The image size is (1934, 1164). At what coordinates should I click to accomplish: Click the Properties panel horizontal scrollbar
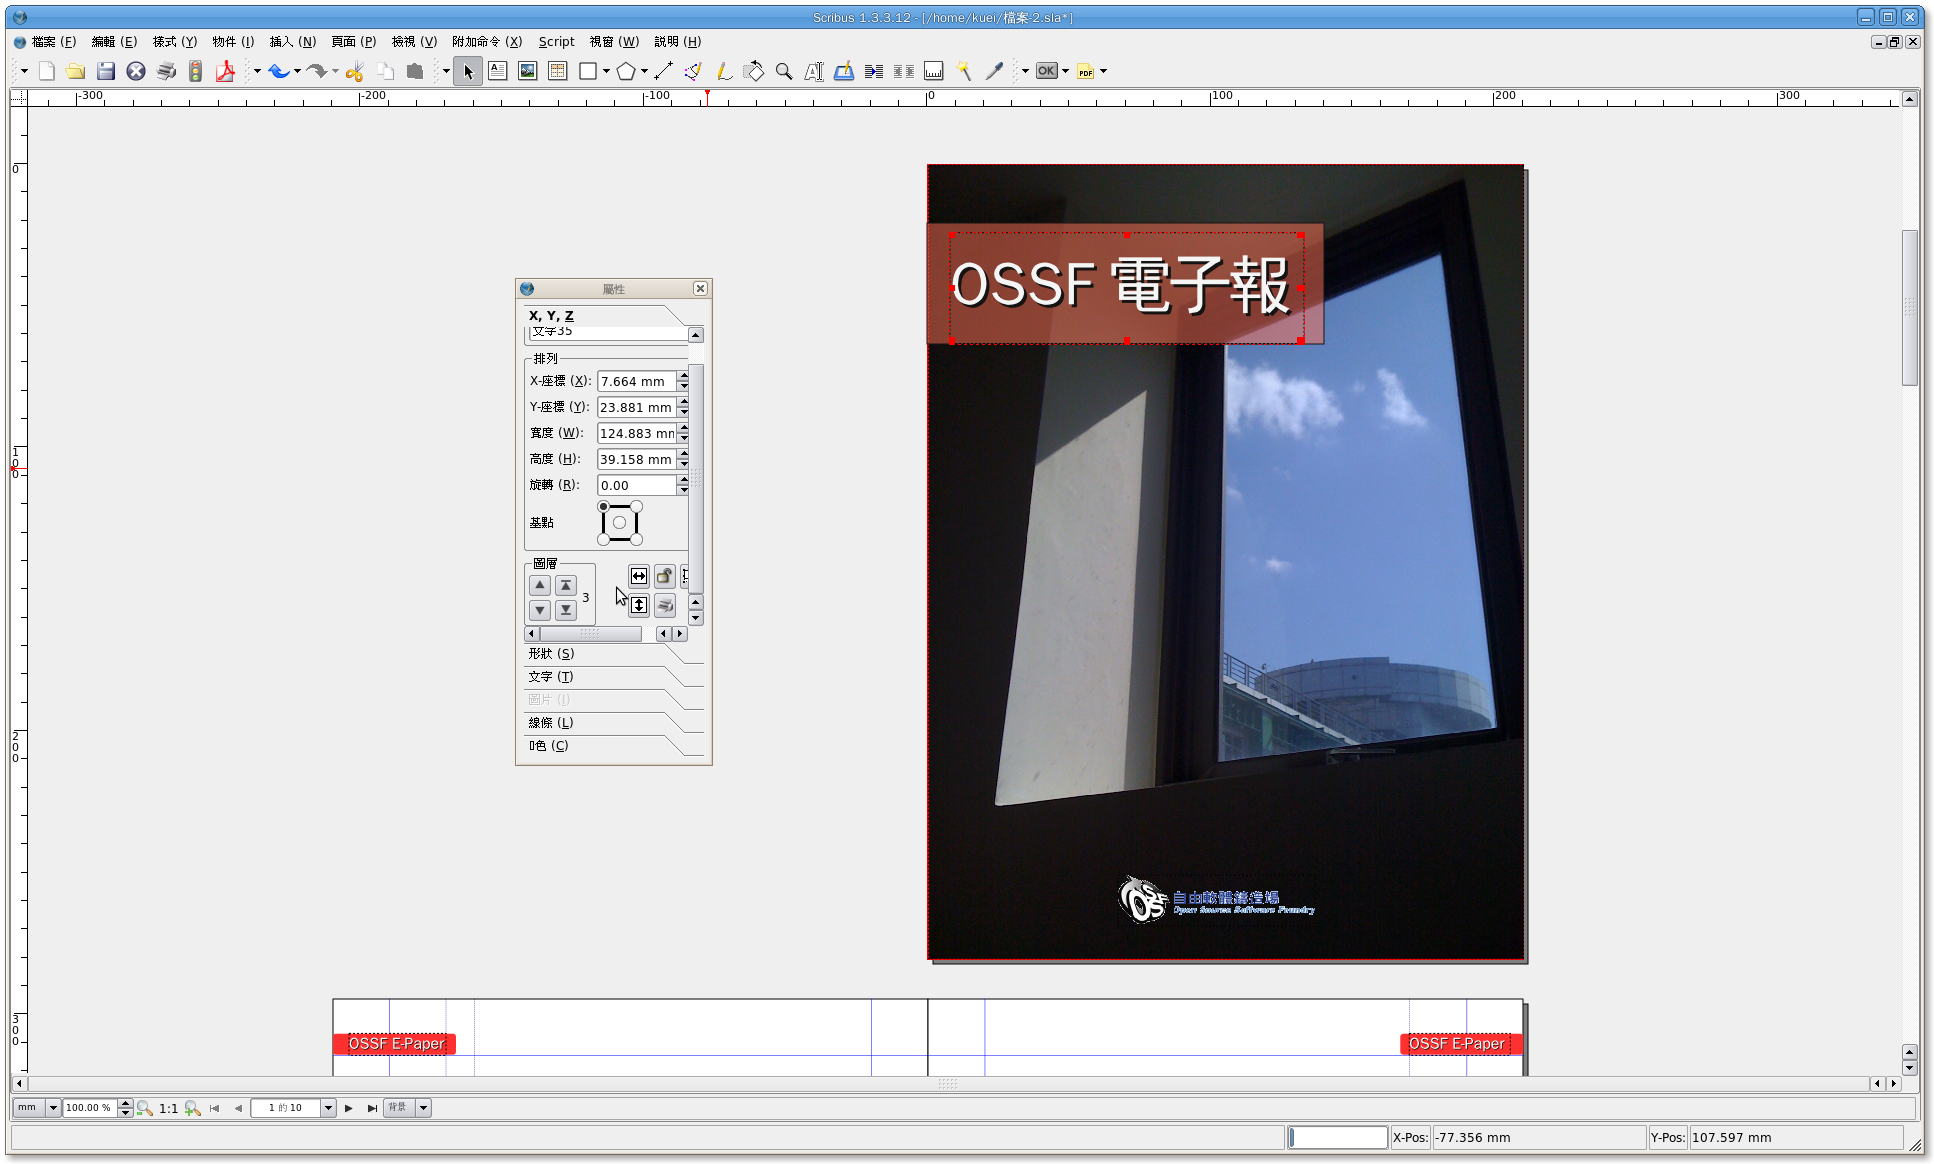coord(590,634)
